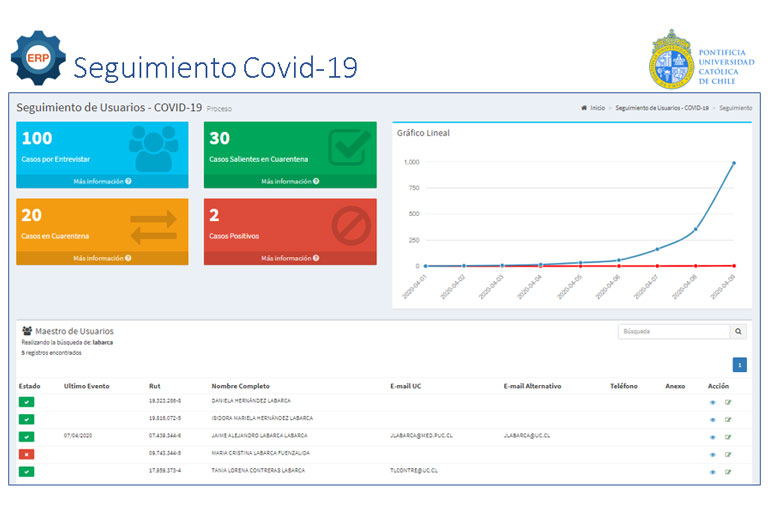
Task: Toggle green status of Daniela Hernández
Action: tap(26, 402)
